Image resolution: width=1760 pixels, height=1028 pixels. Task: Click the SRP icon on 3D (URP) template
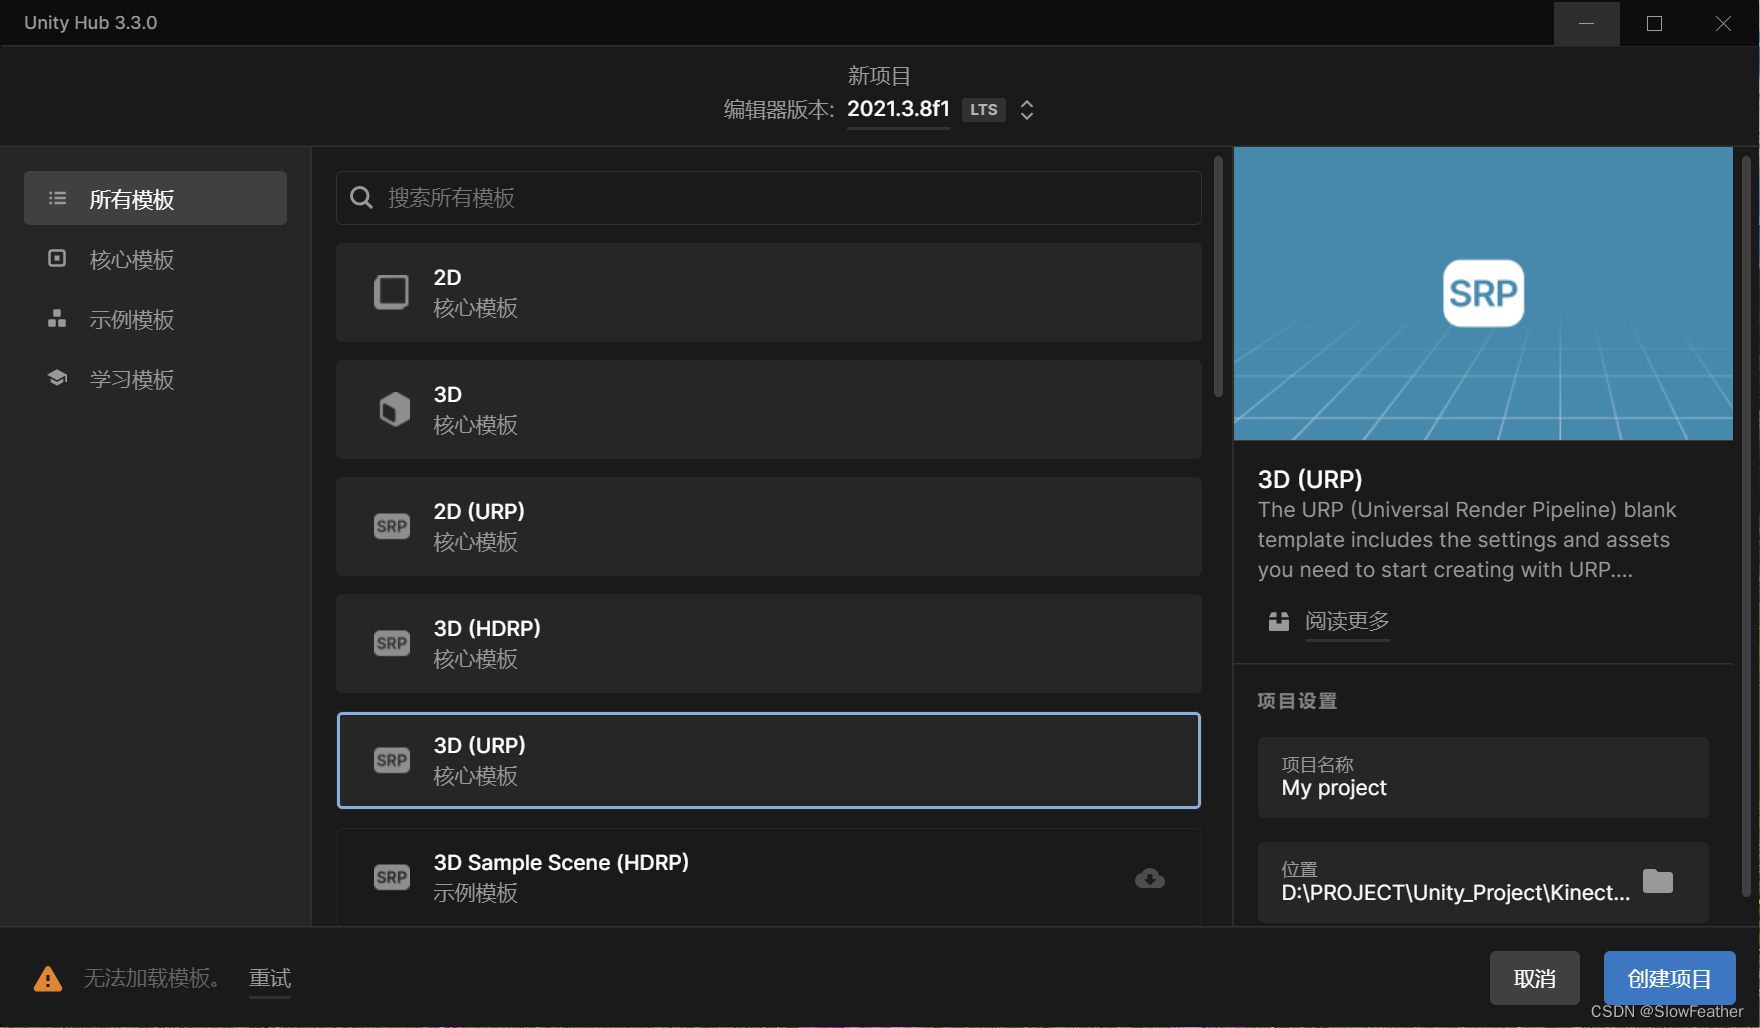391,760
